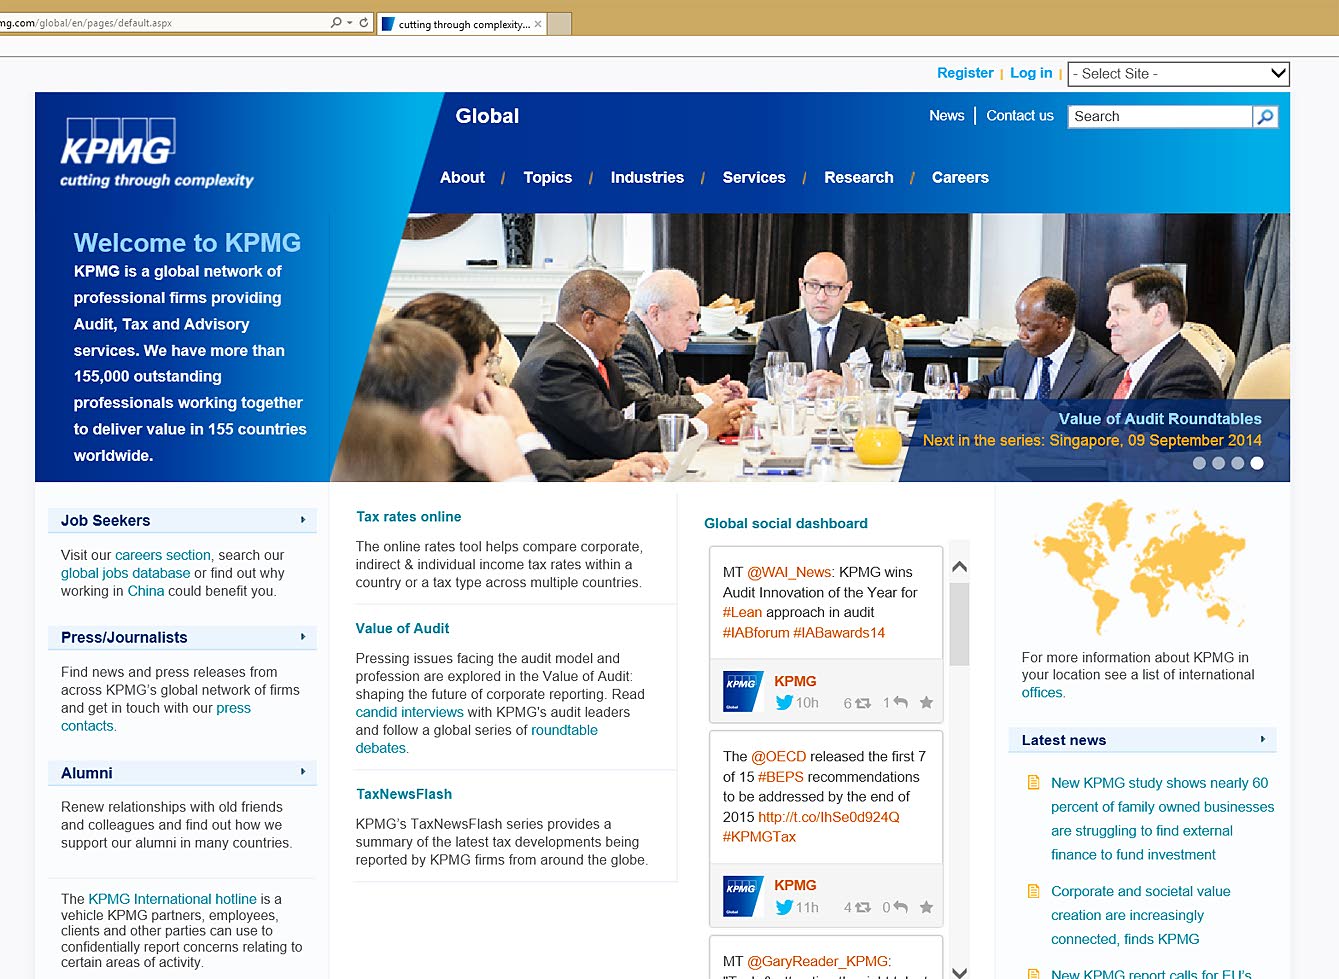Select first carousel slide dot
The image size is (1339, 979).
click(x=1199, y=463)
